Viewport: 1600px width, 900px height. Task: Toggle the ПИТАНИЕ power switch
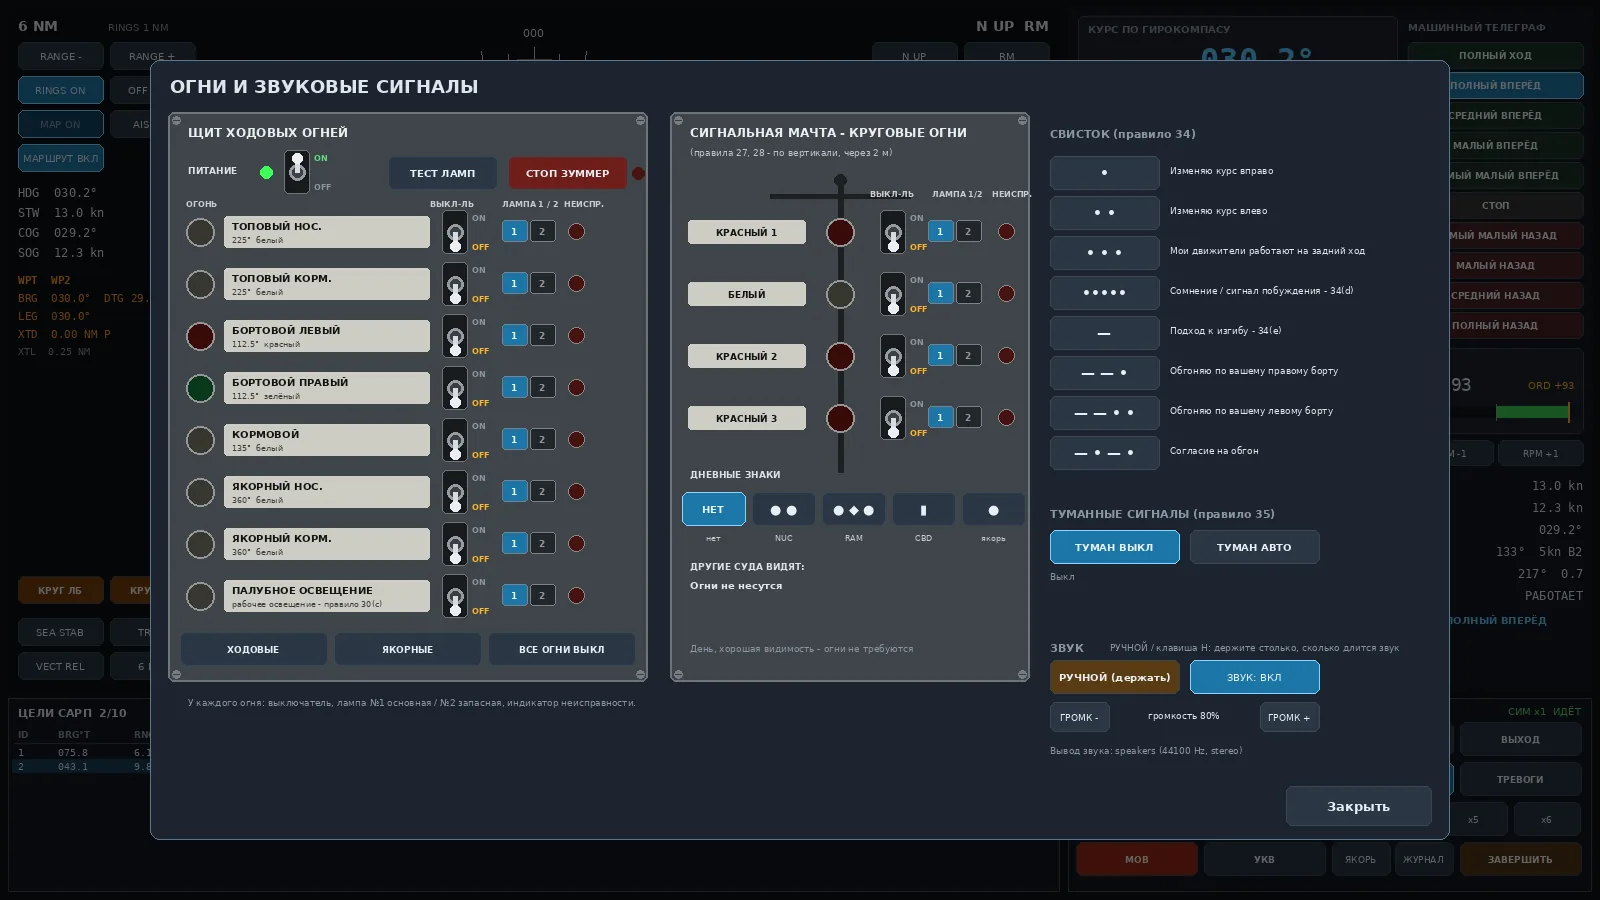tap(297, 172)
